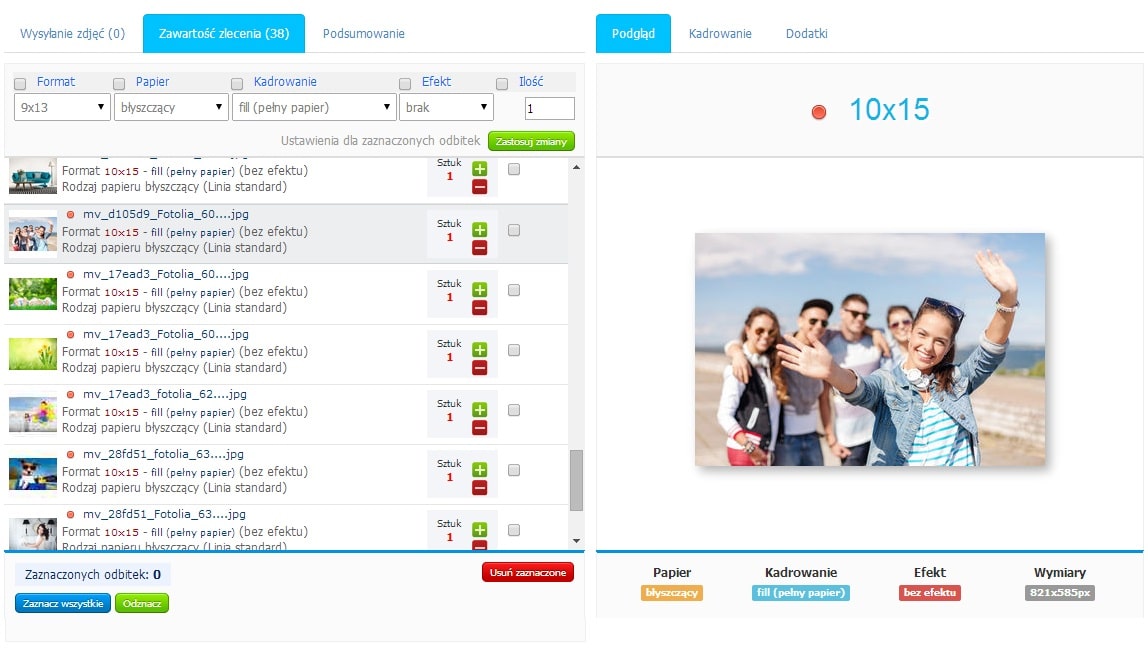Click green plus for mv_17ead3_fotolia_62 photo
The width and height of the screenshot is (1148, 649).
(x=480, y=410)
